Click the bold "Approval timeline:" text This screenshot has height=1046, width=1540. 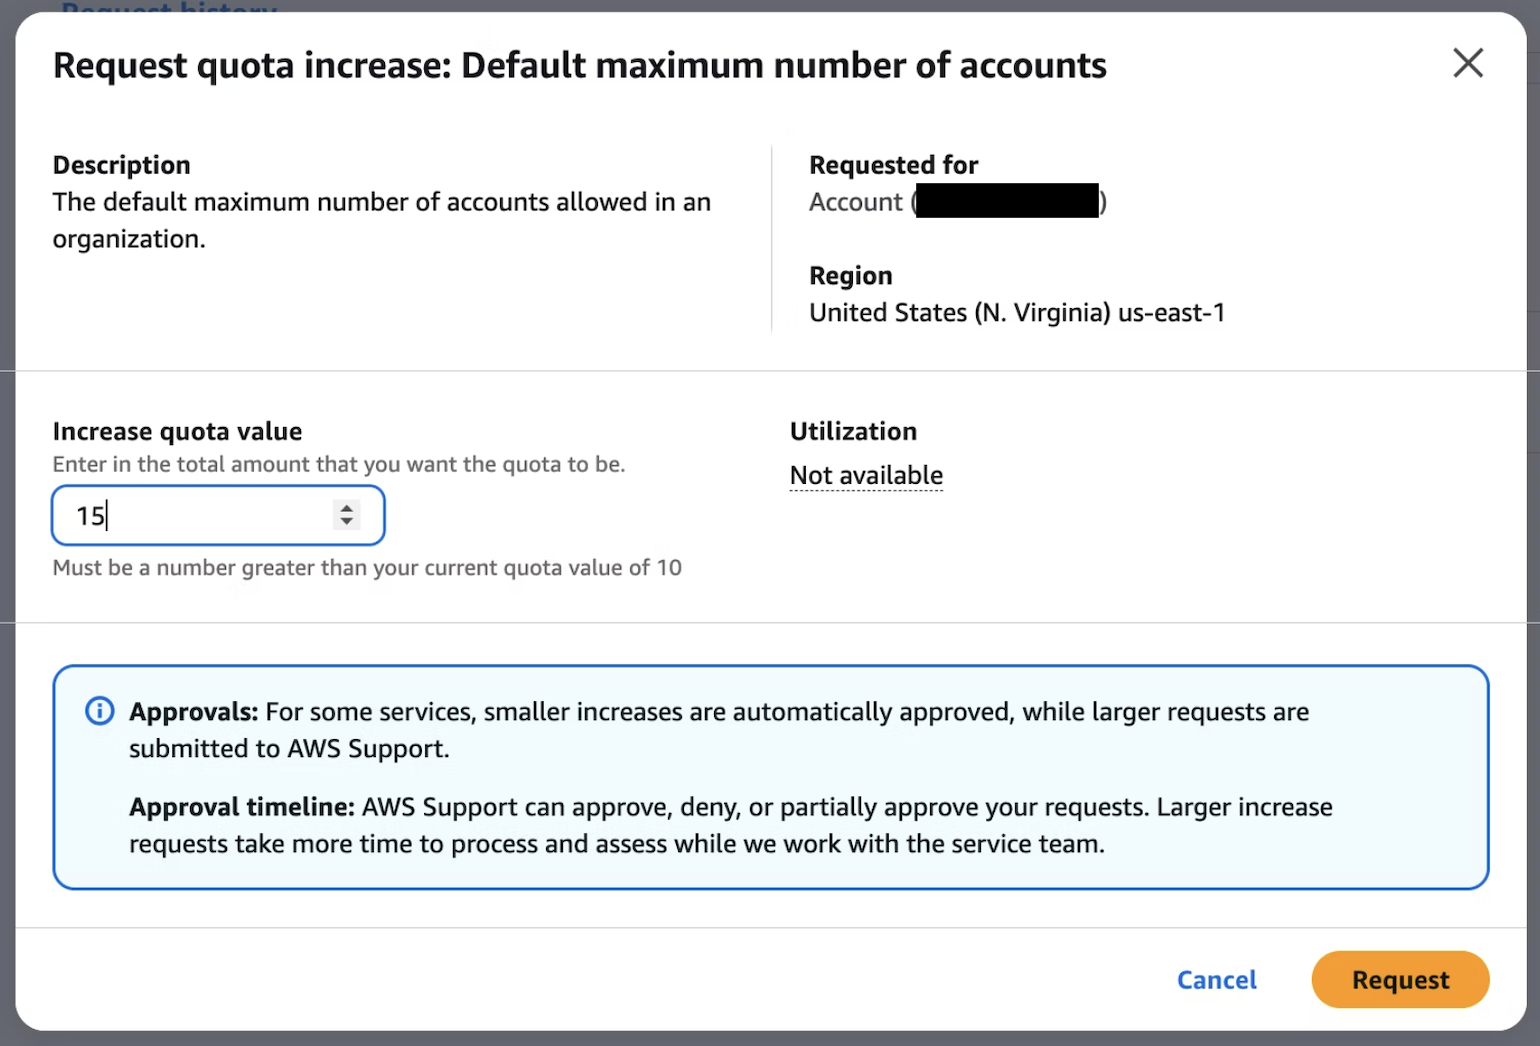pos(241,807)
